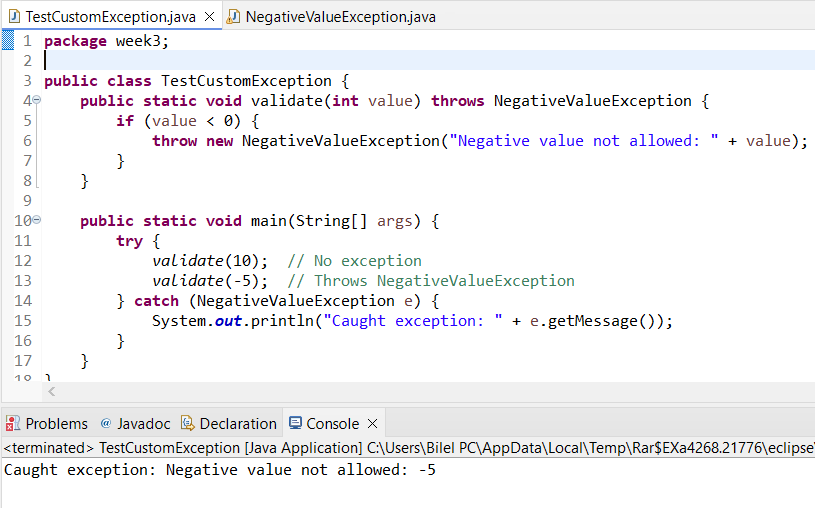Click 'String[]' type on line 10
The image size is (815, 508).
coord(332,221)
